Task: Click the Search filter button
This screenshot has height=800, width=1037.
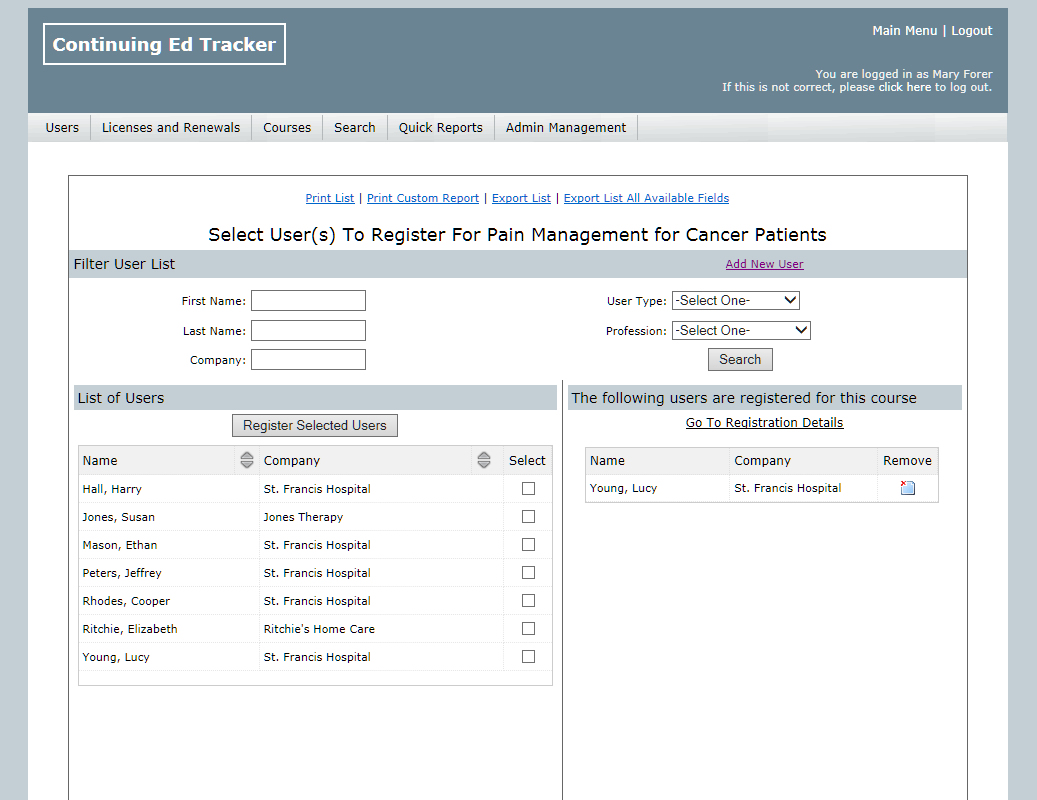Action: click(740, 359)
